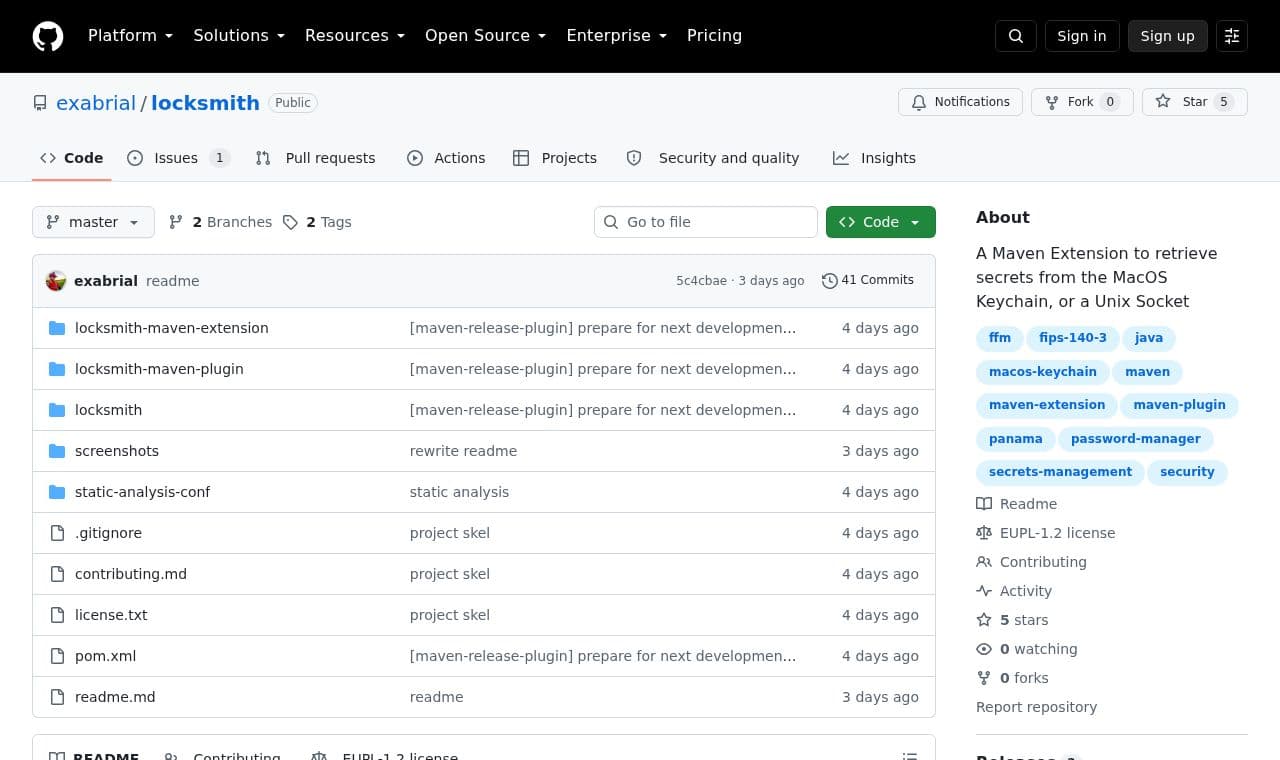The width and height of the screenshot is (1280, 760).
Task: Click the Pricing link
Action: tap(714, 36)
